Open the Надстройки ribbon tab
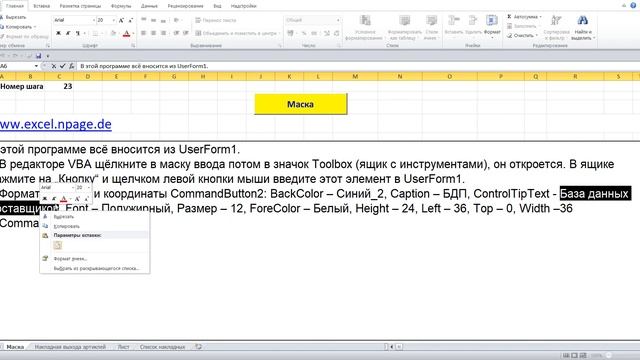The width and height of the screenshot is (640, 360). pyautogui.click(x=243, y=6)
